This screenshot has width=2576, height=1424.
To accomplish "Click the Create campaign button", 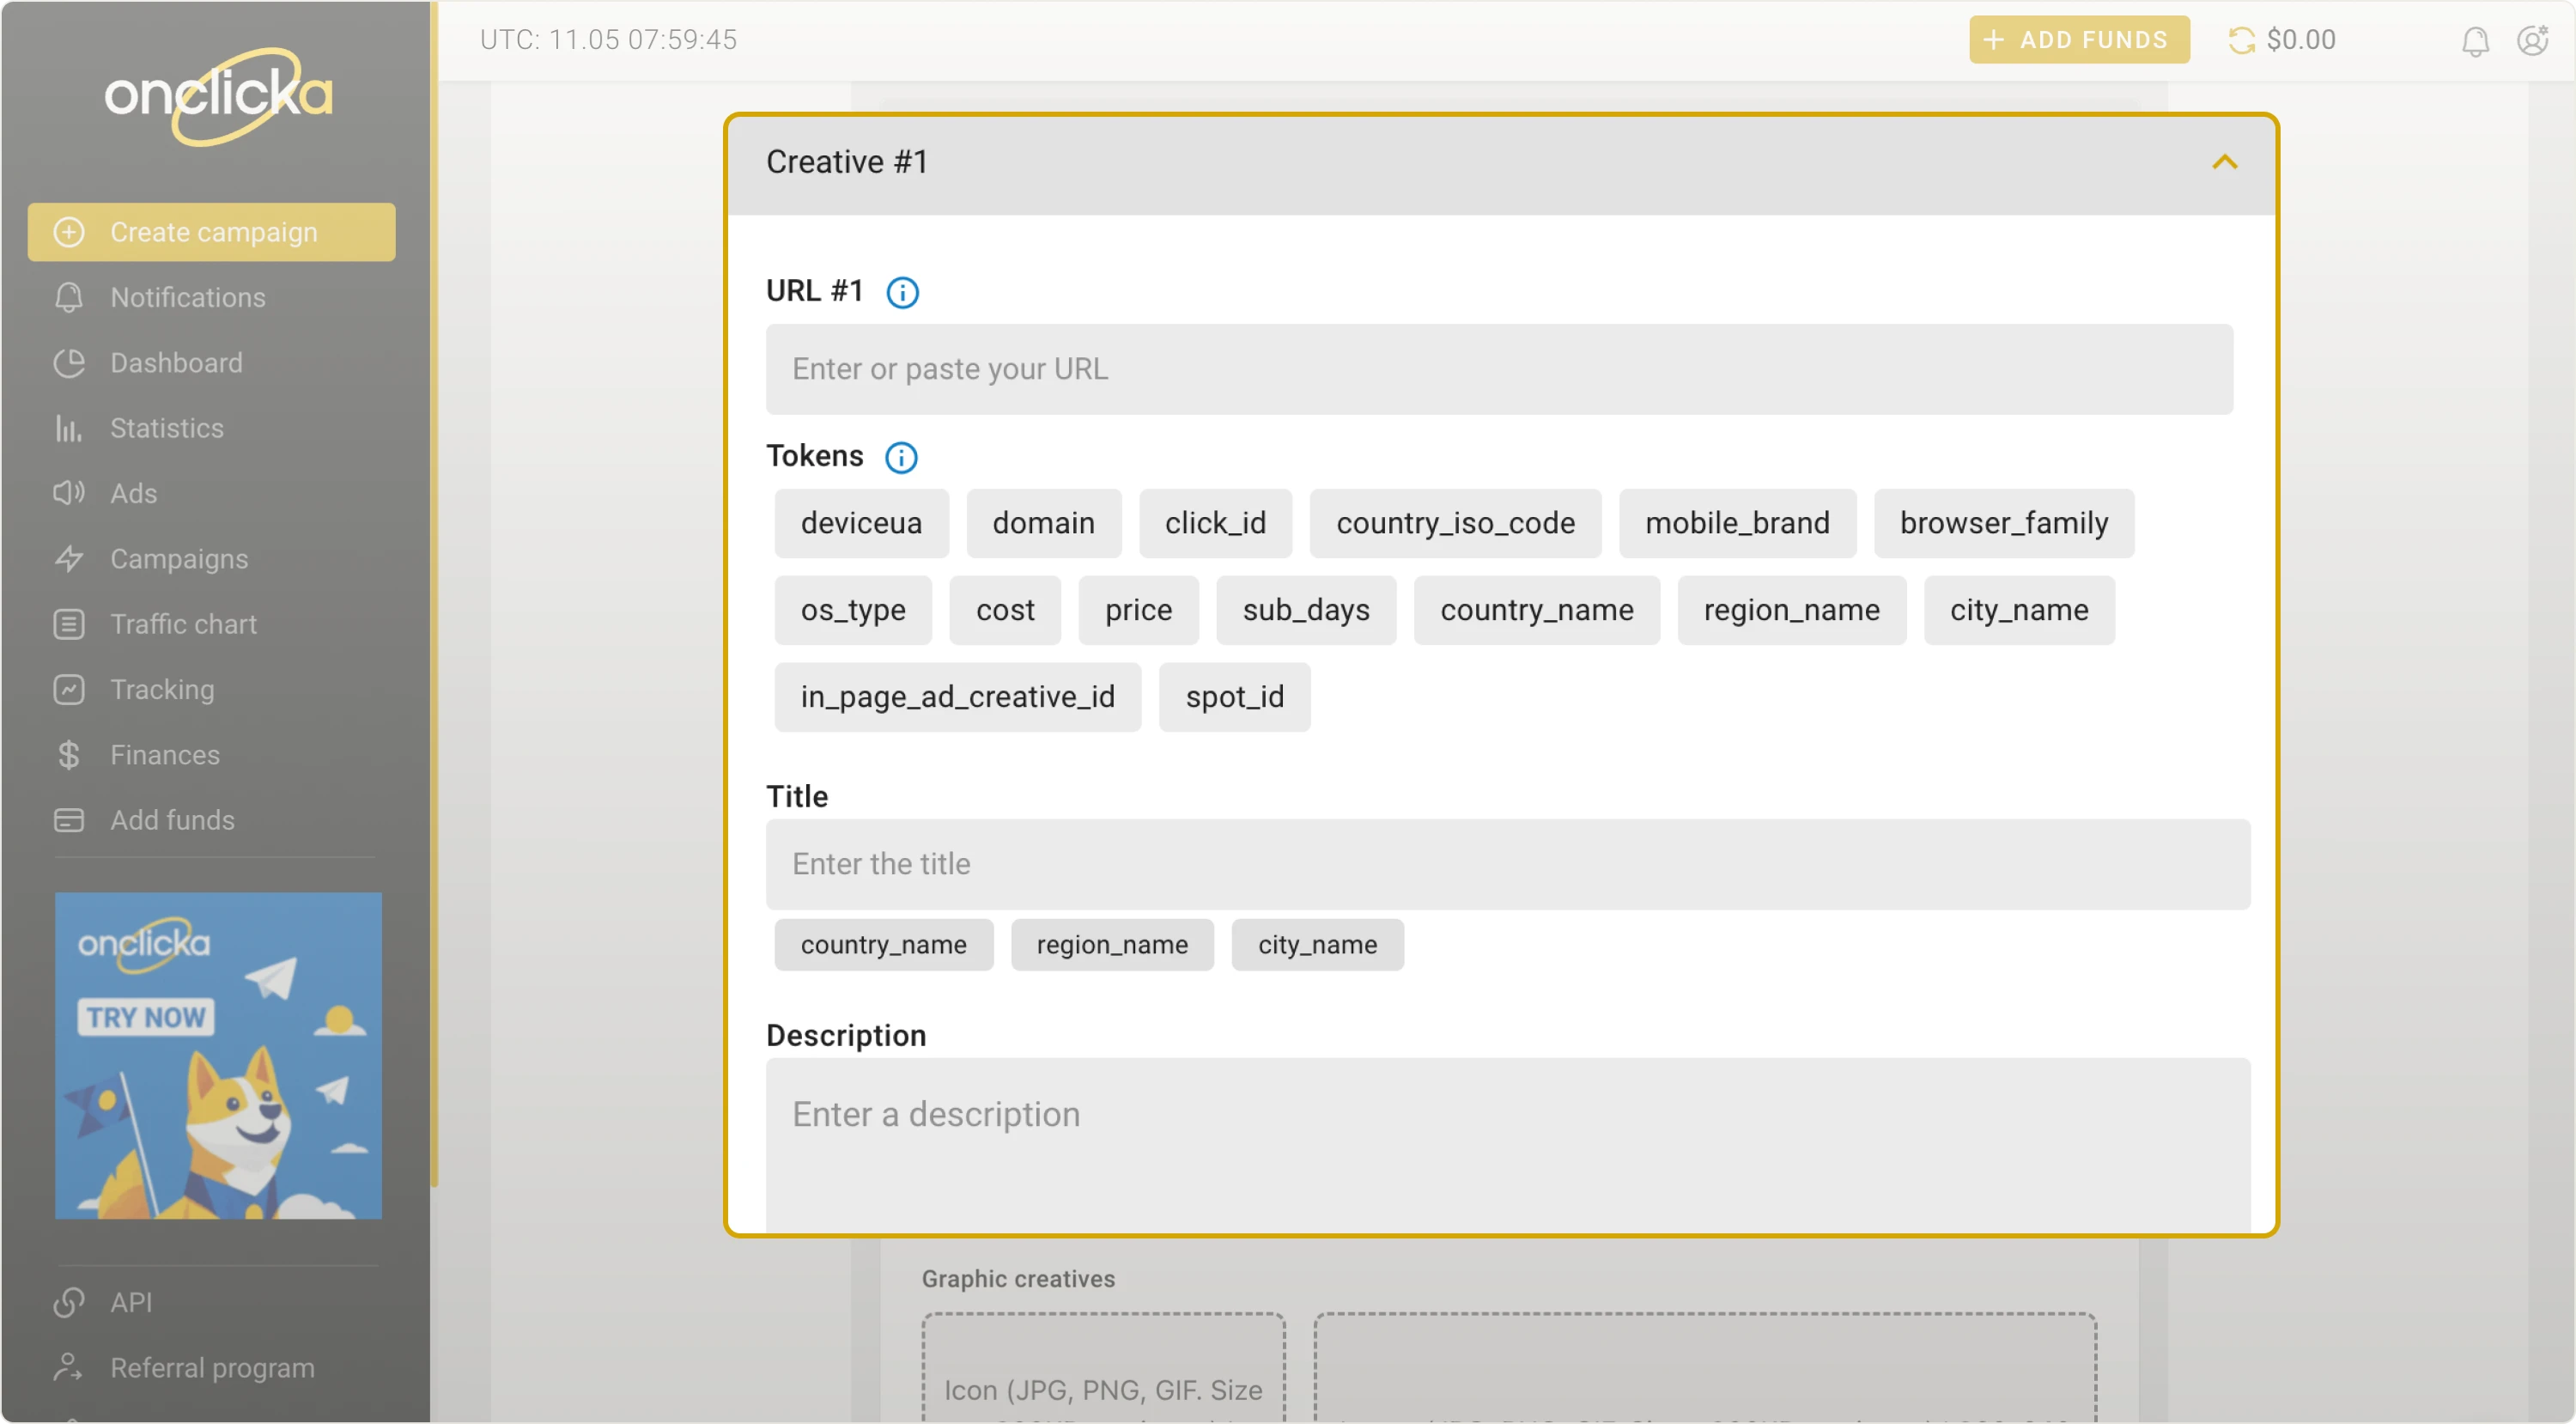I will 212,232.
